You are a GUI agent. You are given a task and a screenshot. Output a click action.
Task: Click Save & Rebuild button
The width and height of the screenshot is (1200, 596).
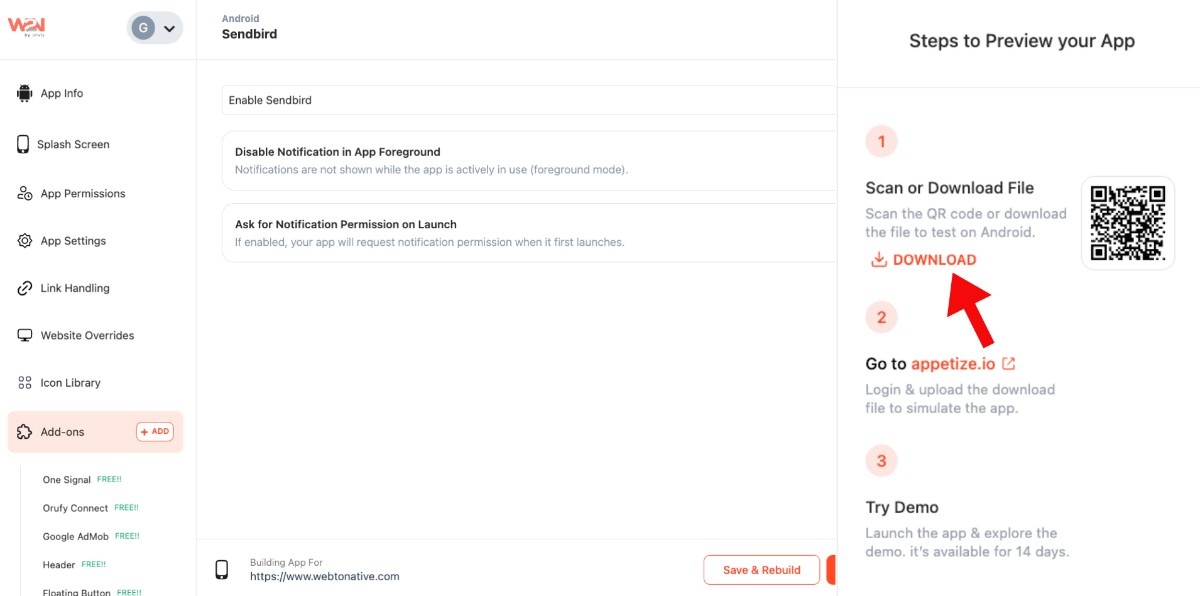tap(761, 570)
